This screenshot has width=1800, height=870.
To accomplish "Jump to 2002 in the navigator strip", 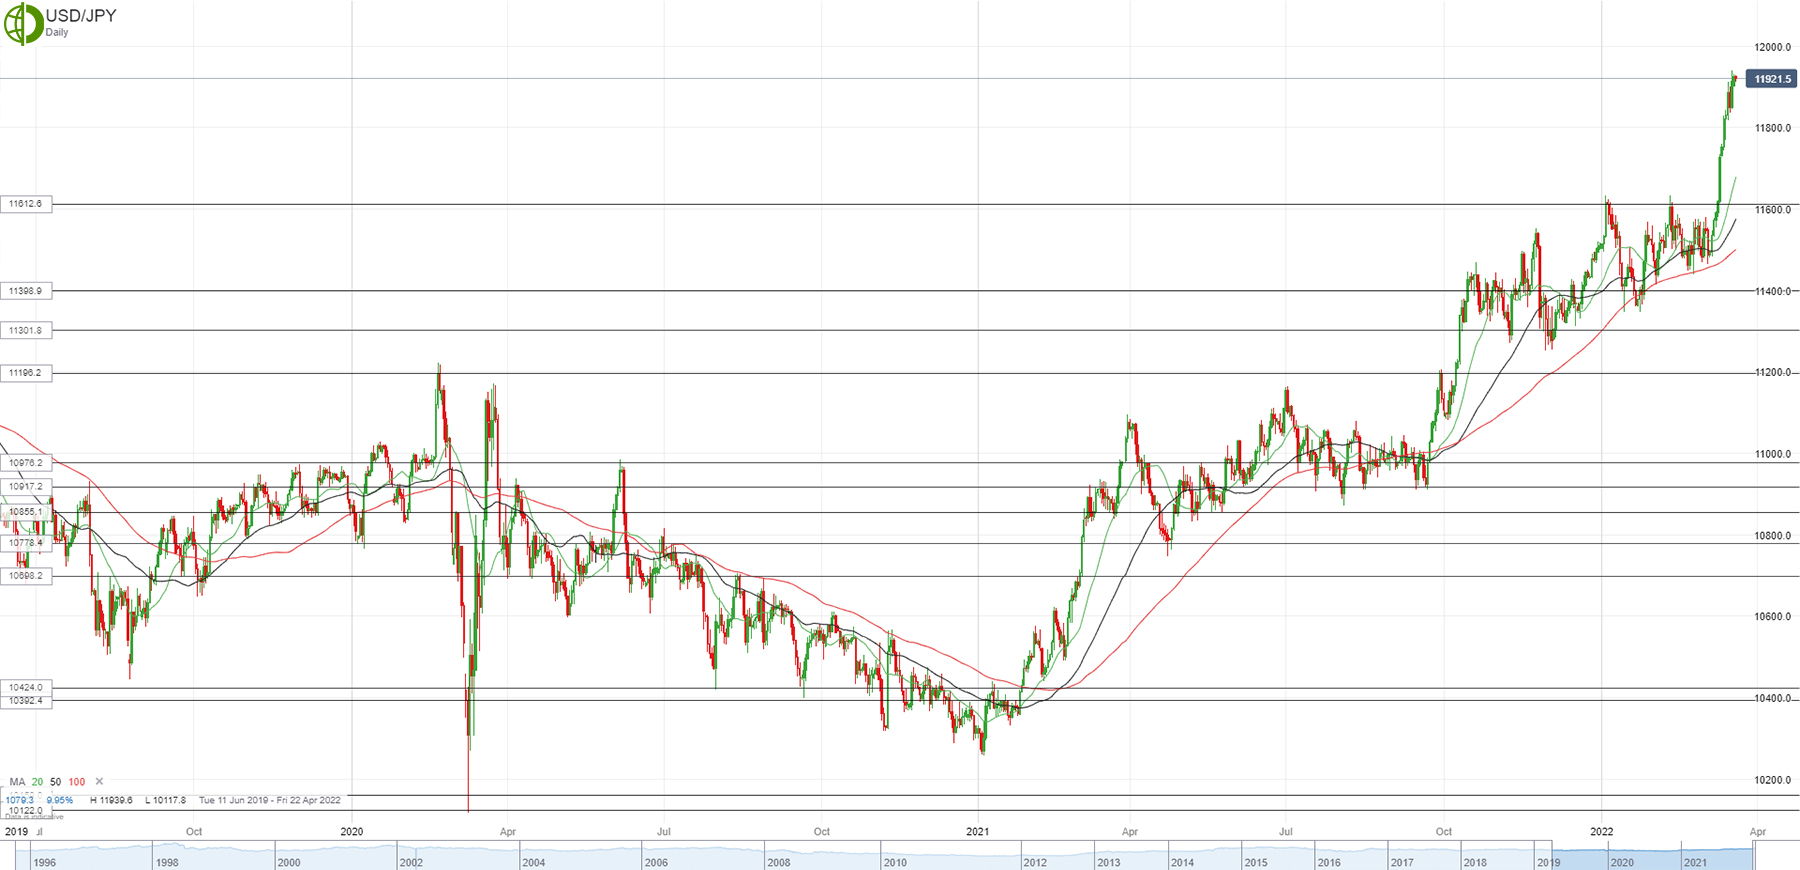I will click(x=411, y=862).
